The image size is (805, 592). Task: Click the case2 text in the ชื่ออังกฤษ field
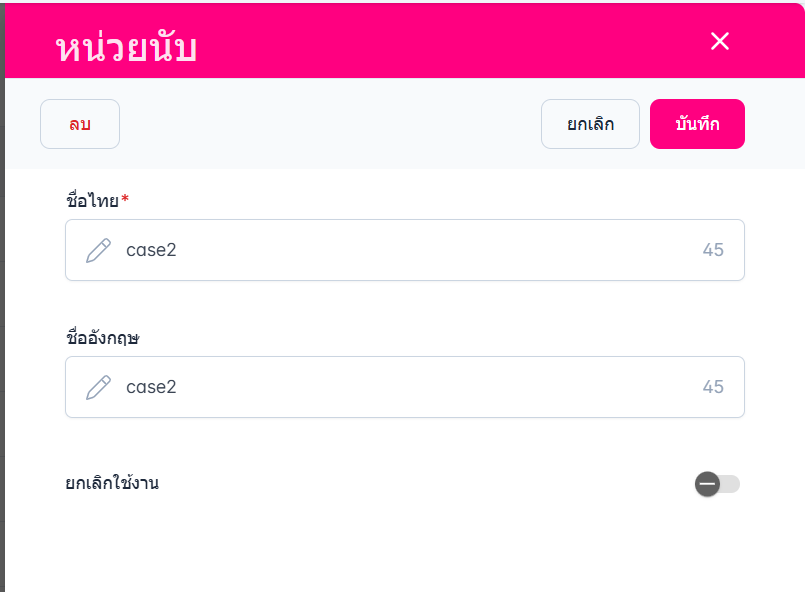pyautogui.click(x=151, y=387)
